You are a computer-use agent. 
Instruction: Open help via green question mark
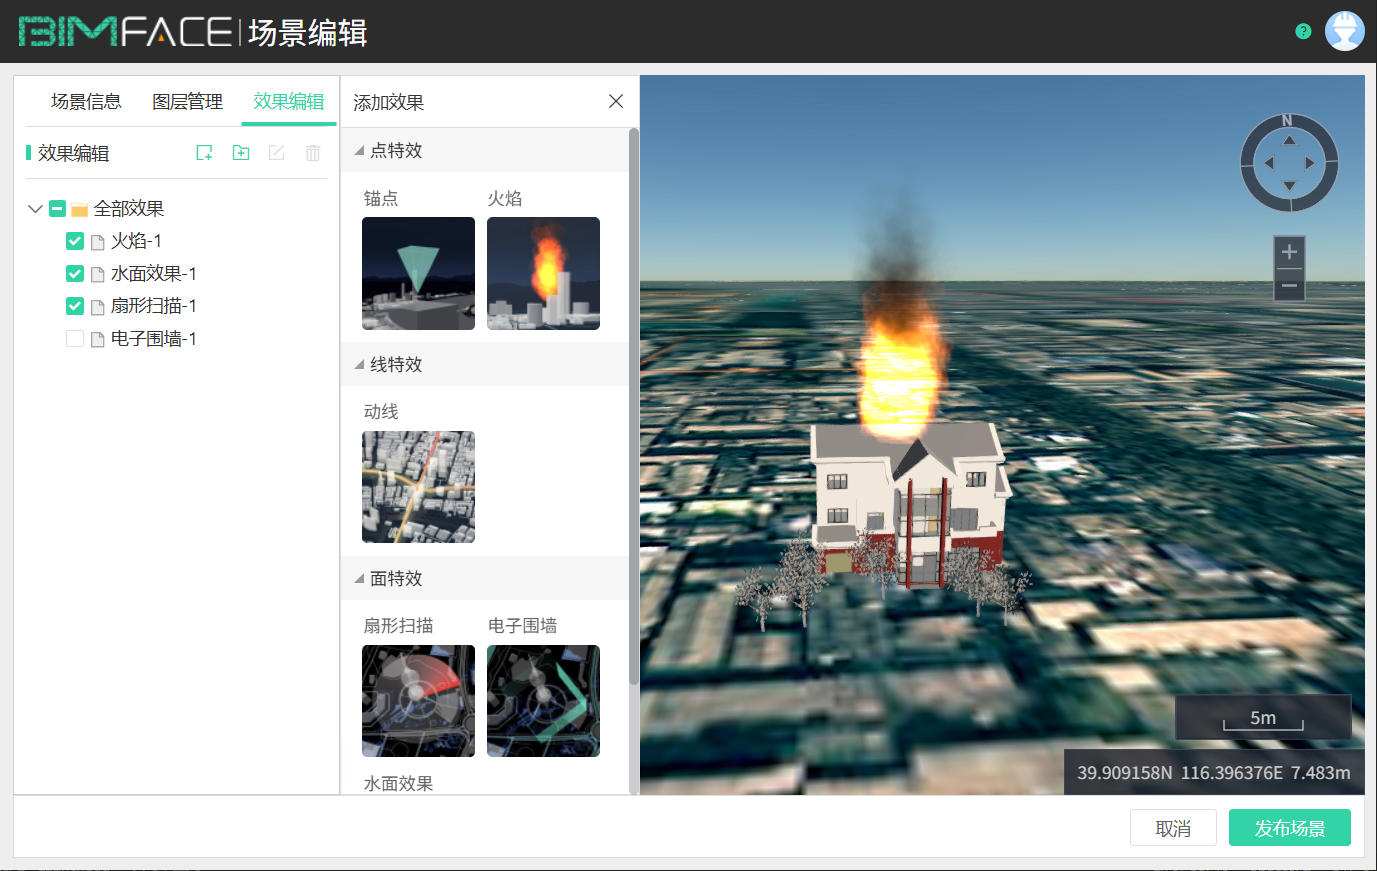click(1303, 31)
